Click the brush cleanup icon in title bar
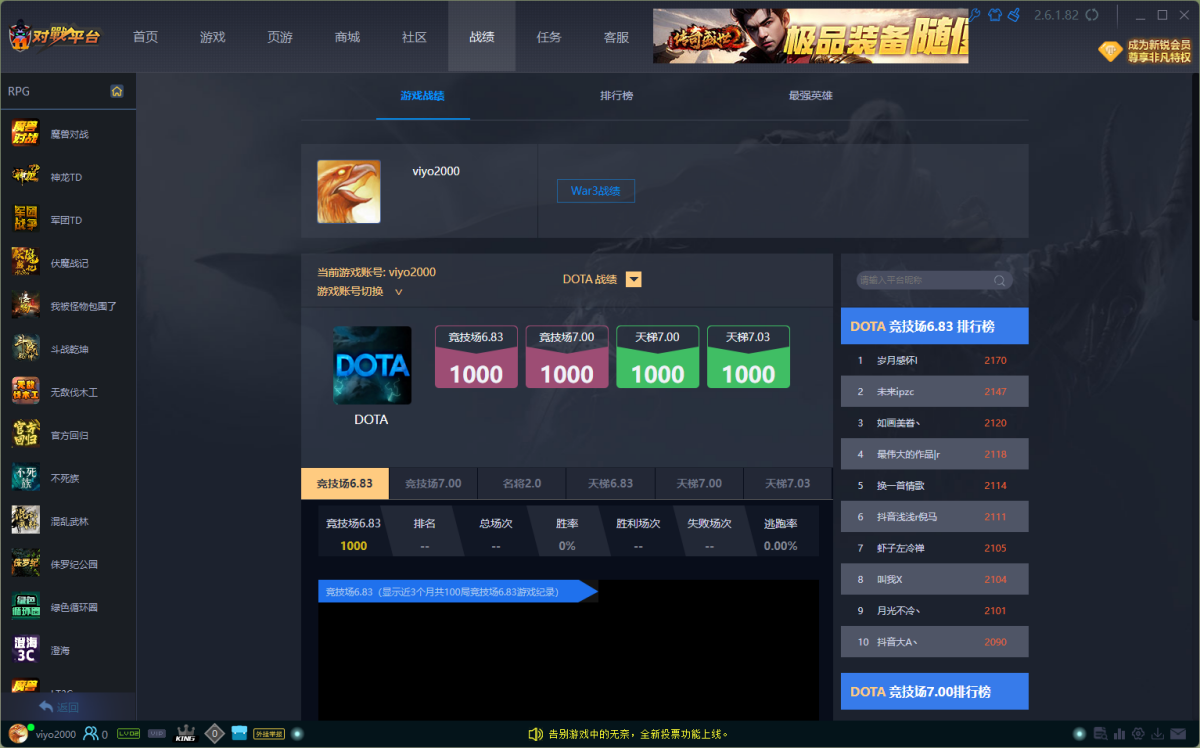Screen dimensions: 1200x748 [1013, 15]
